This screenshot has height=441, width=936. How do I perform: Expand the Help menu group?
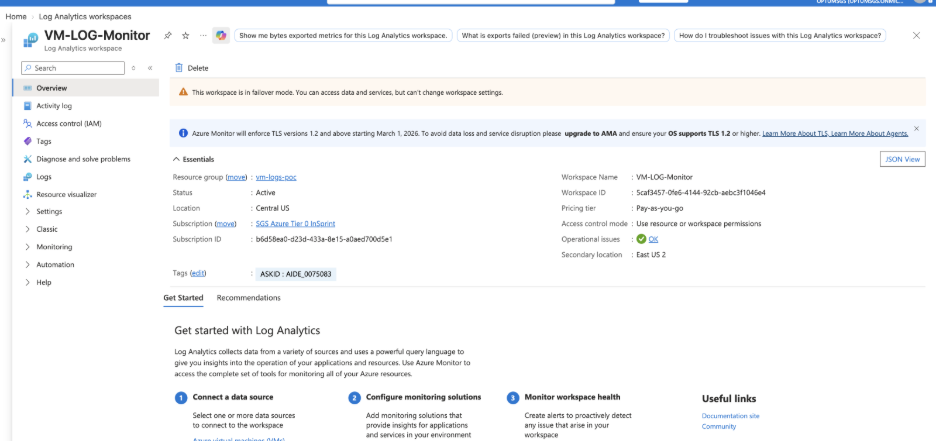(27, 282)
